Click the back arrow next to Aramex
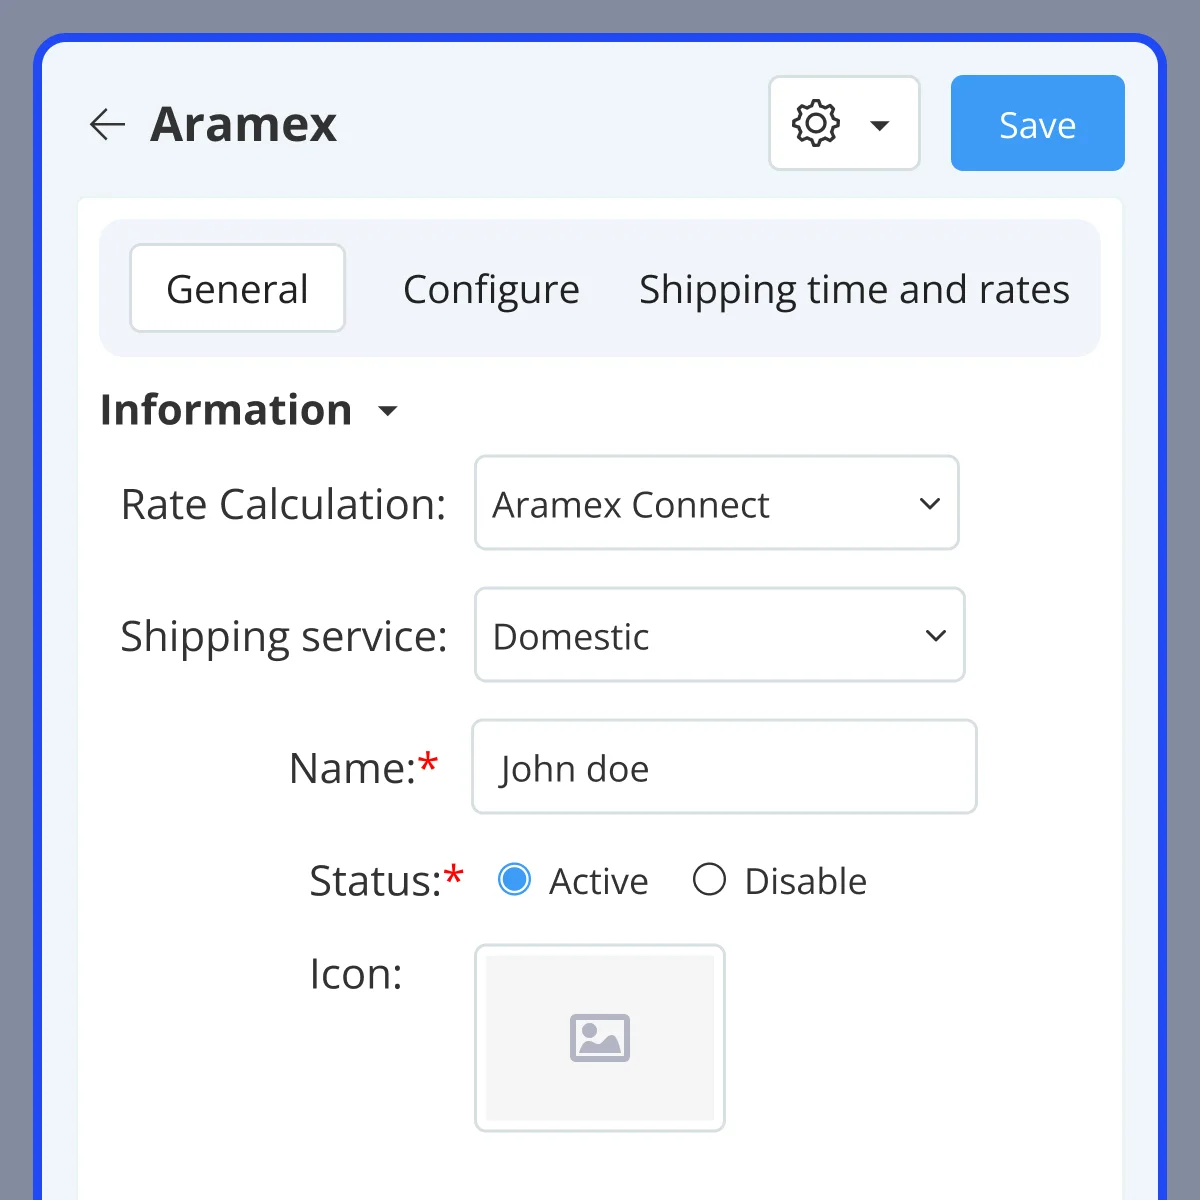 [x=107, y=125]
